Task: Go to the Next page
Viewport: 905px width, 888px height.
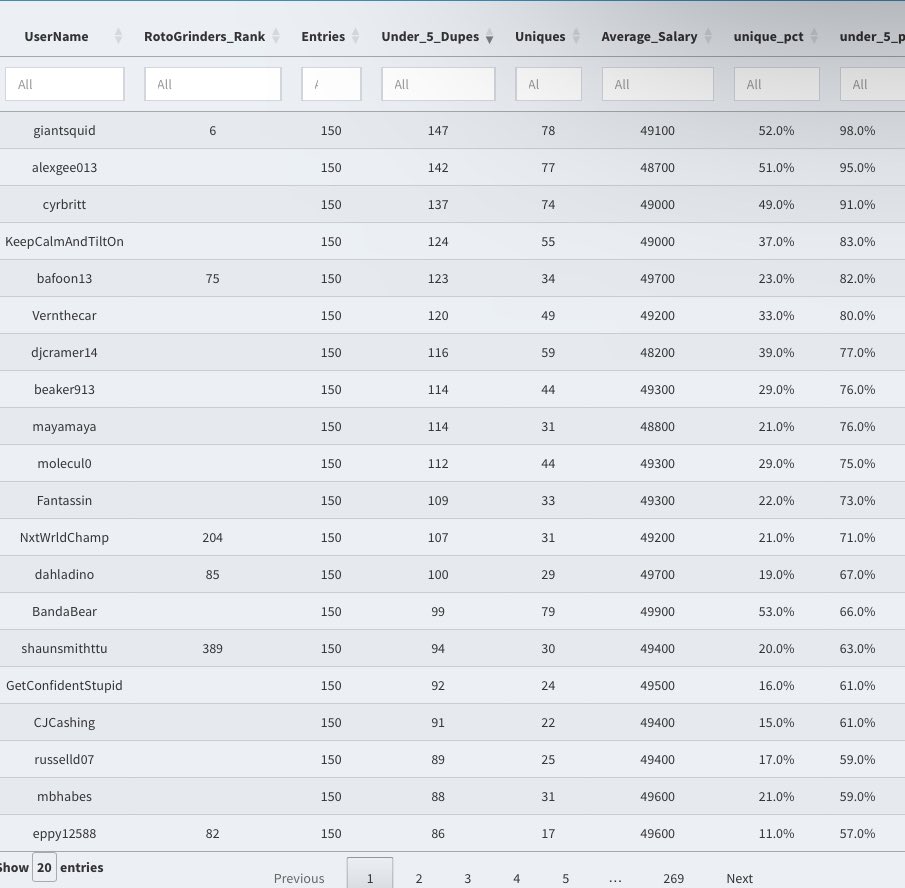Action: [739, 878]
